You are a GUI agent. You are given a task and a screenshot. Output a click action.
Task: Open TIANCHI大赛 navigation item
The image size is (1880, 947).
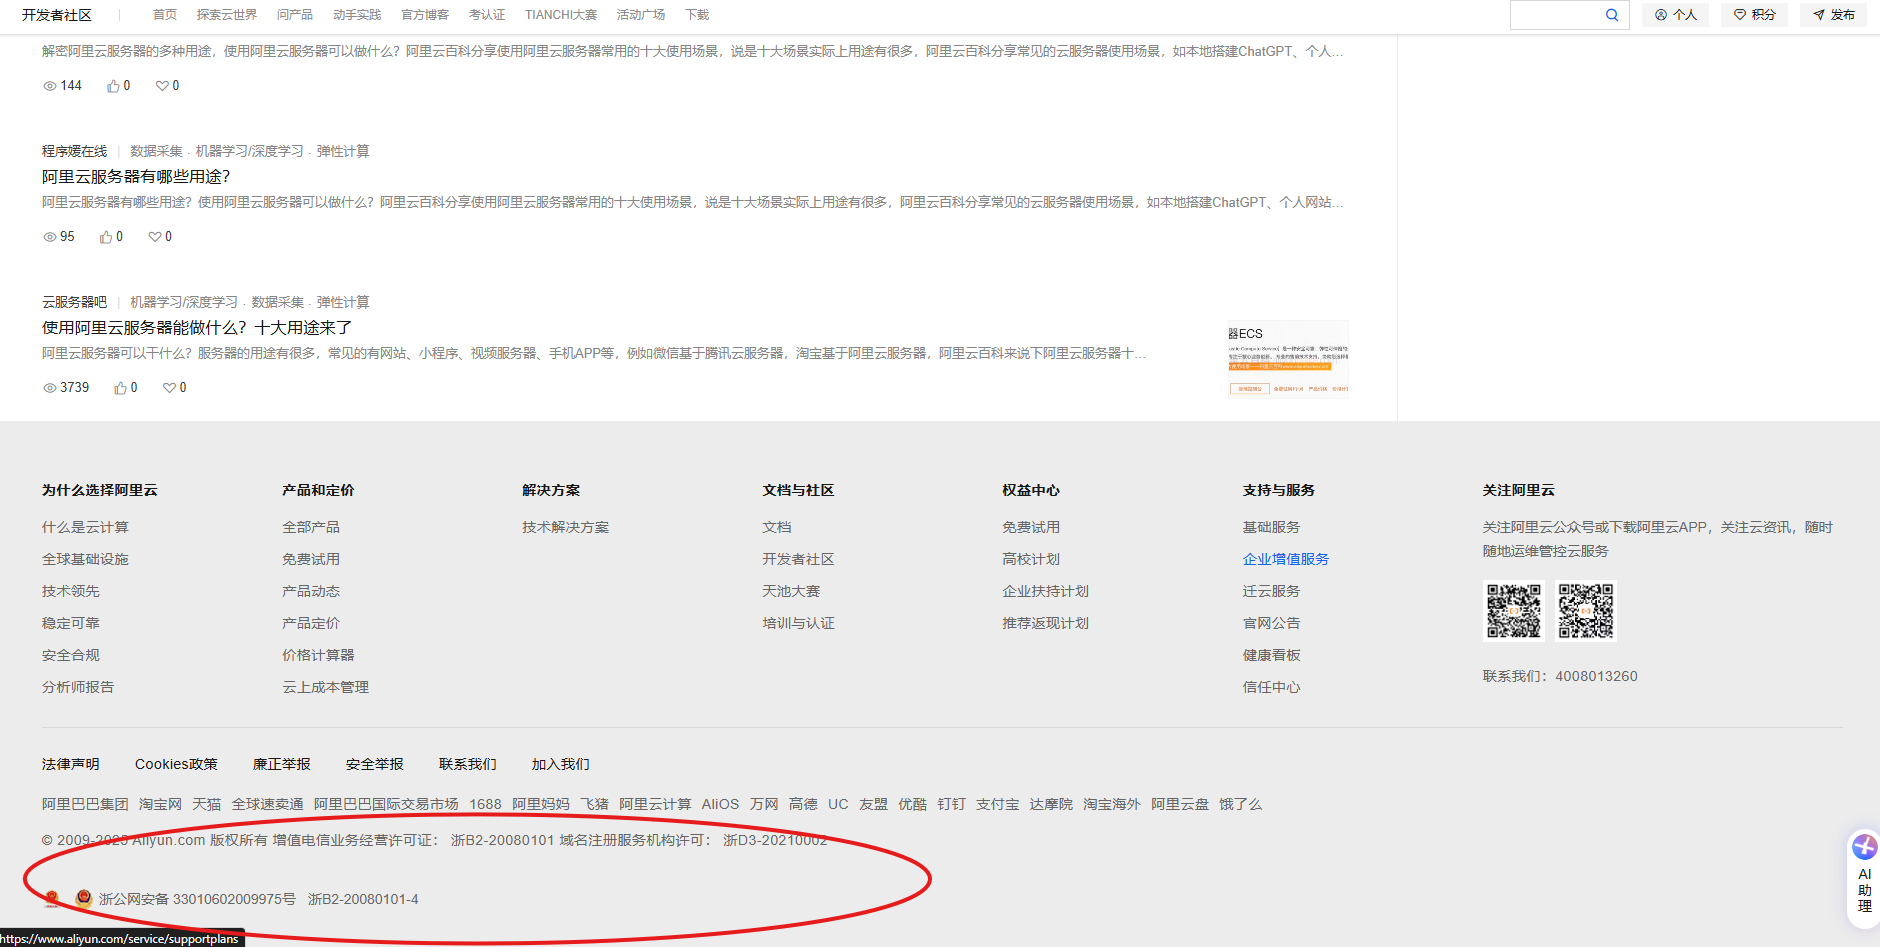coord(561,15)
